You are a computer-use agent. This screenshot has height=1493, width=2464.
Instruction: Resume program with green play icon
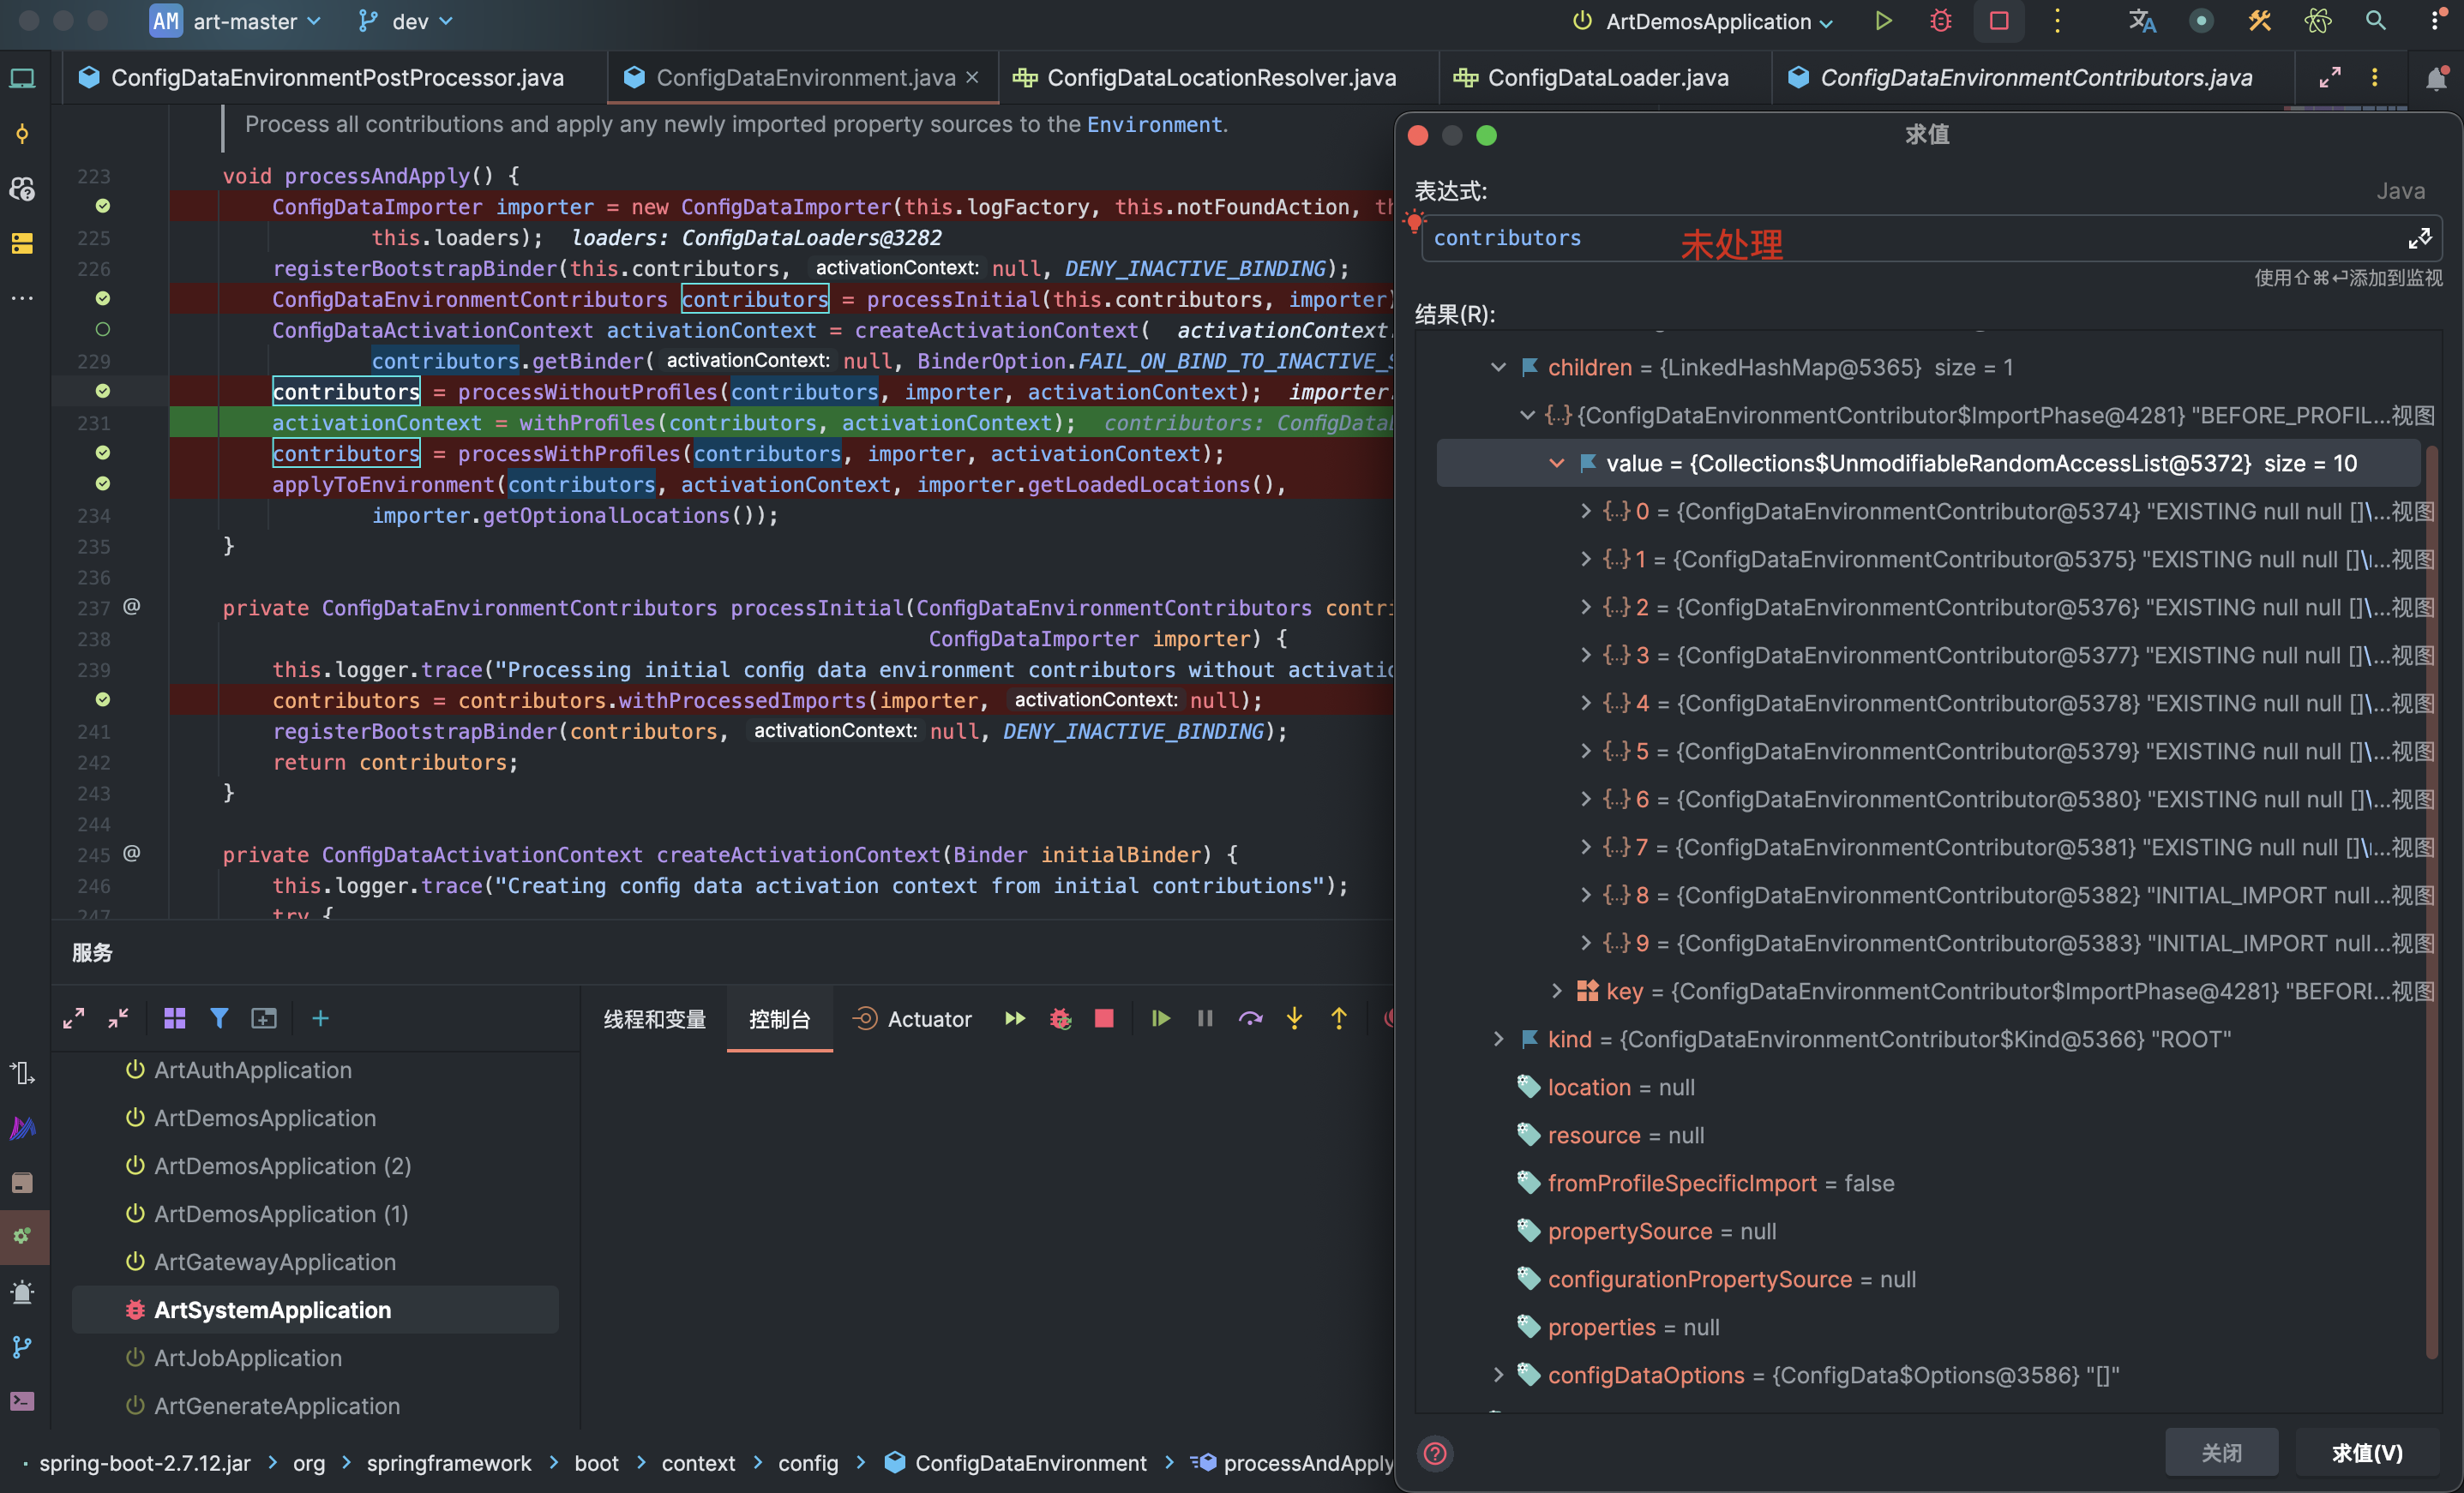pos(1160,1018)
